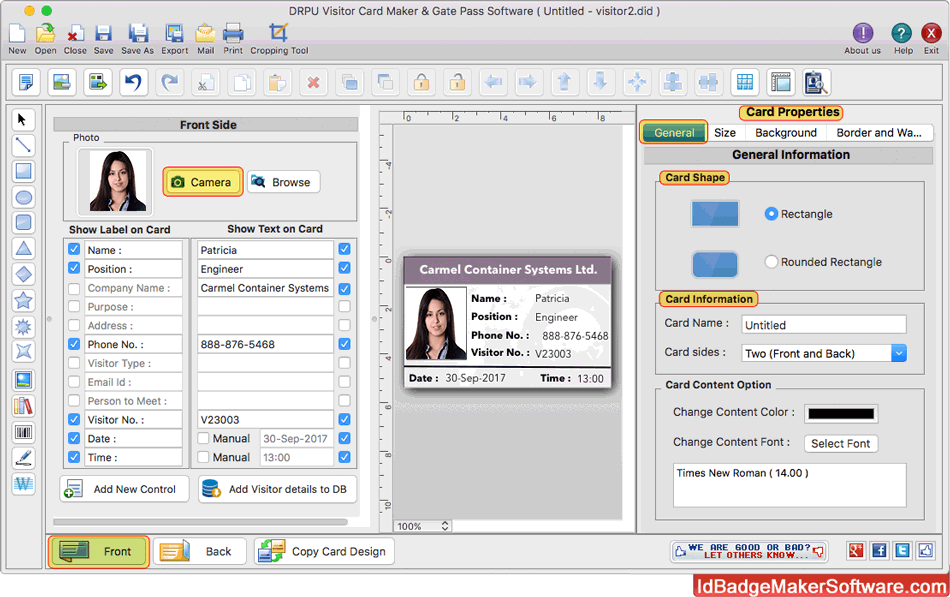Select the Rounded Rectangle card shape

click(x=770, y=261)
